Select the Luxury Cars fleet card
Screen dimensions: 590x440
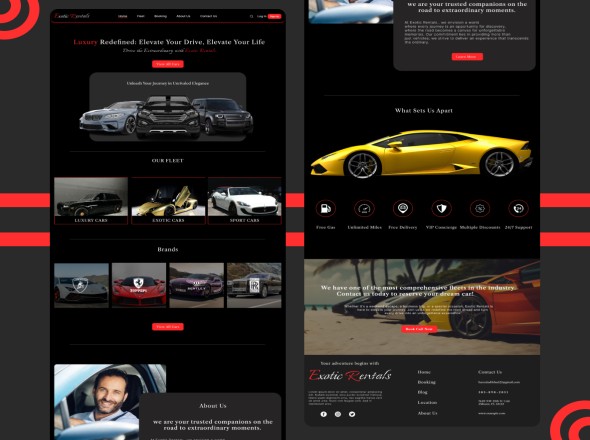coord(91,201)
